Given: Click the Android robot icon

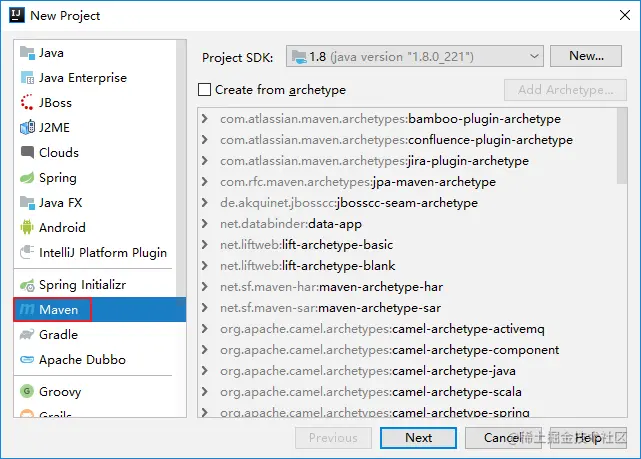Looking at the screenshot, I should pyautogui.click(x=27, y=227).
